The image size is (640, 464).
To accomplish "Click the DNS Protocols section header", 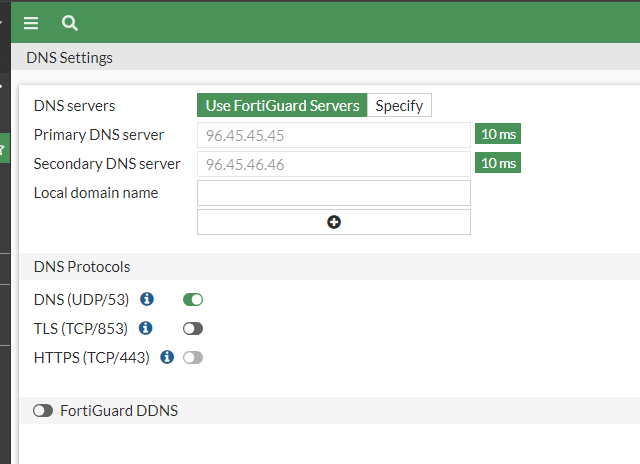I will point(82,267).
